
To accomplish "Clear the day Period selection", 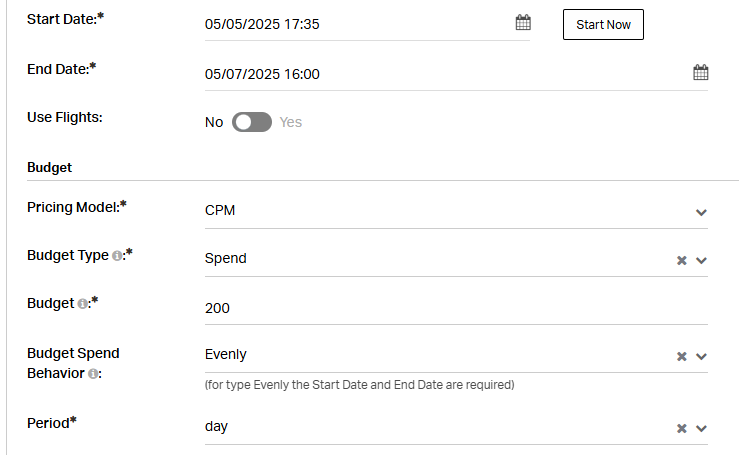I will coord(682,428).
